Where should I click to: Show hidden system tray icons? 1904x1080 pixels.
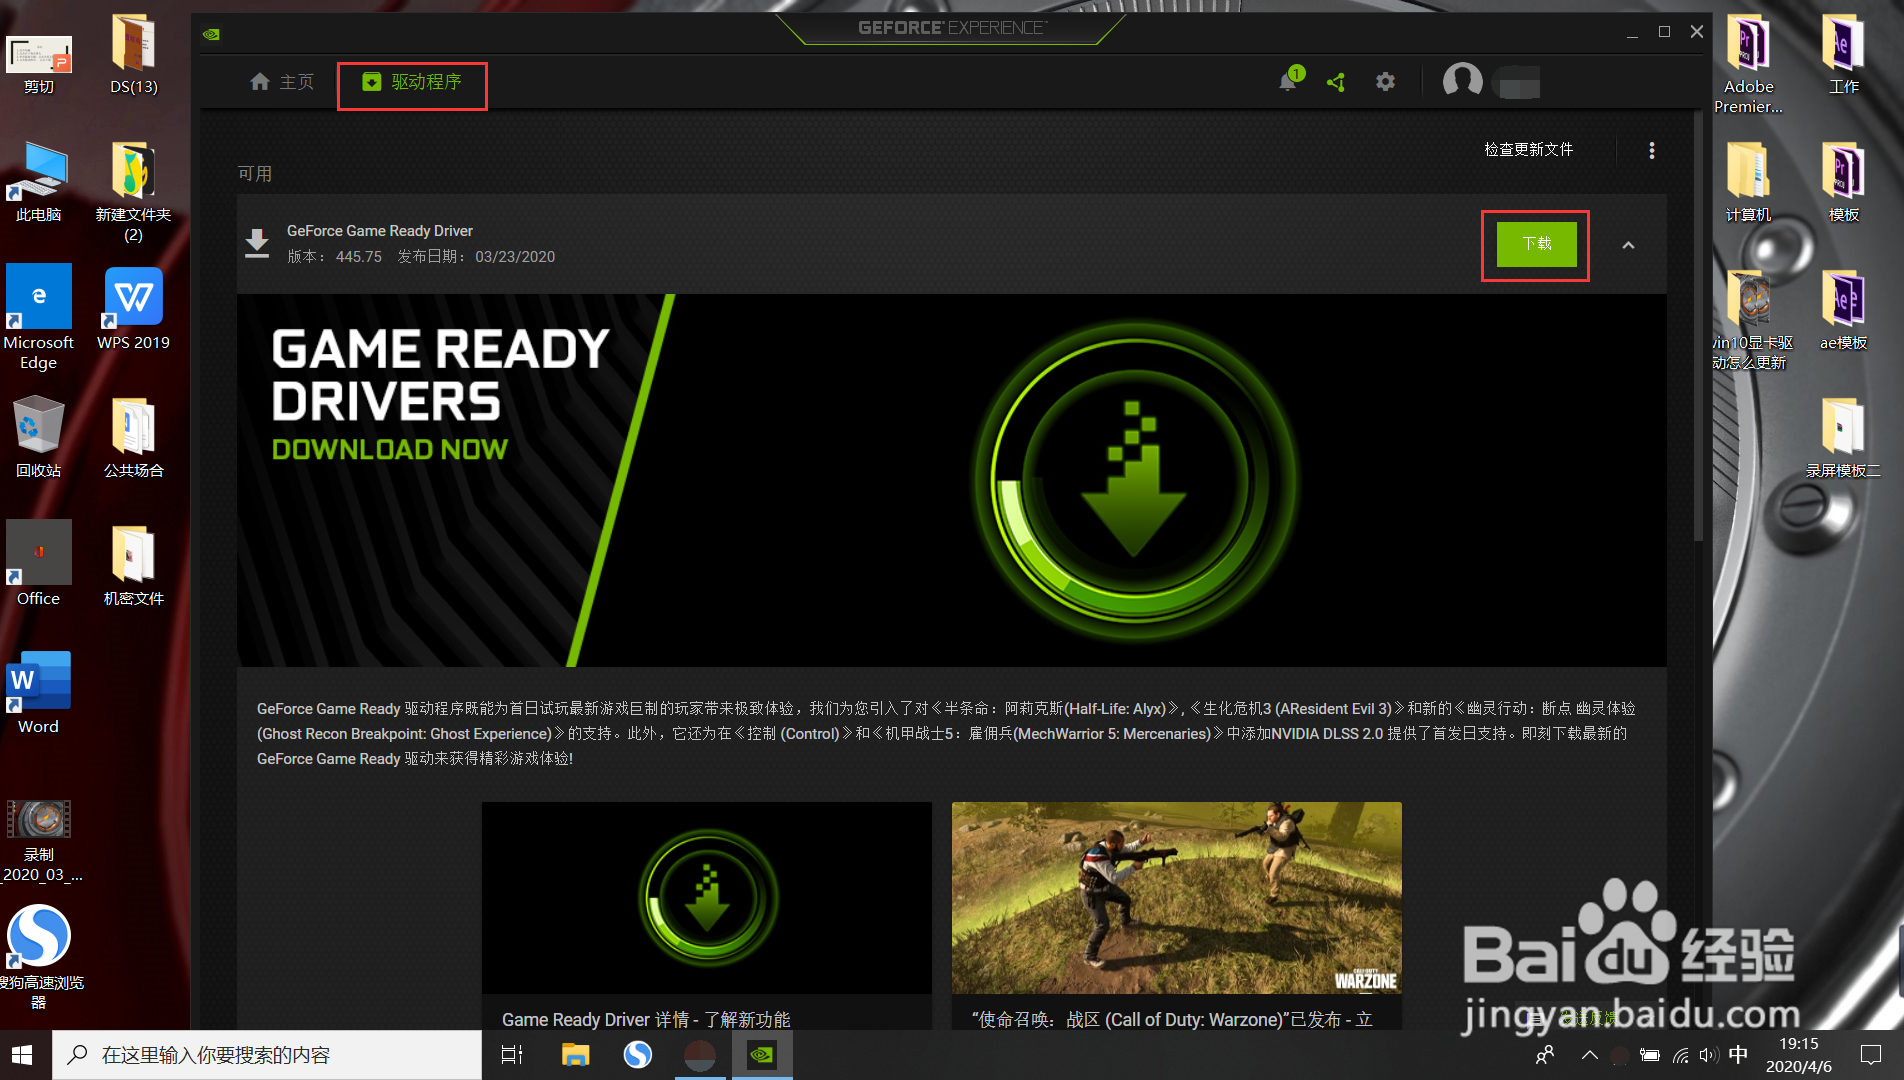tap(1590, 1055)
